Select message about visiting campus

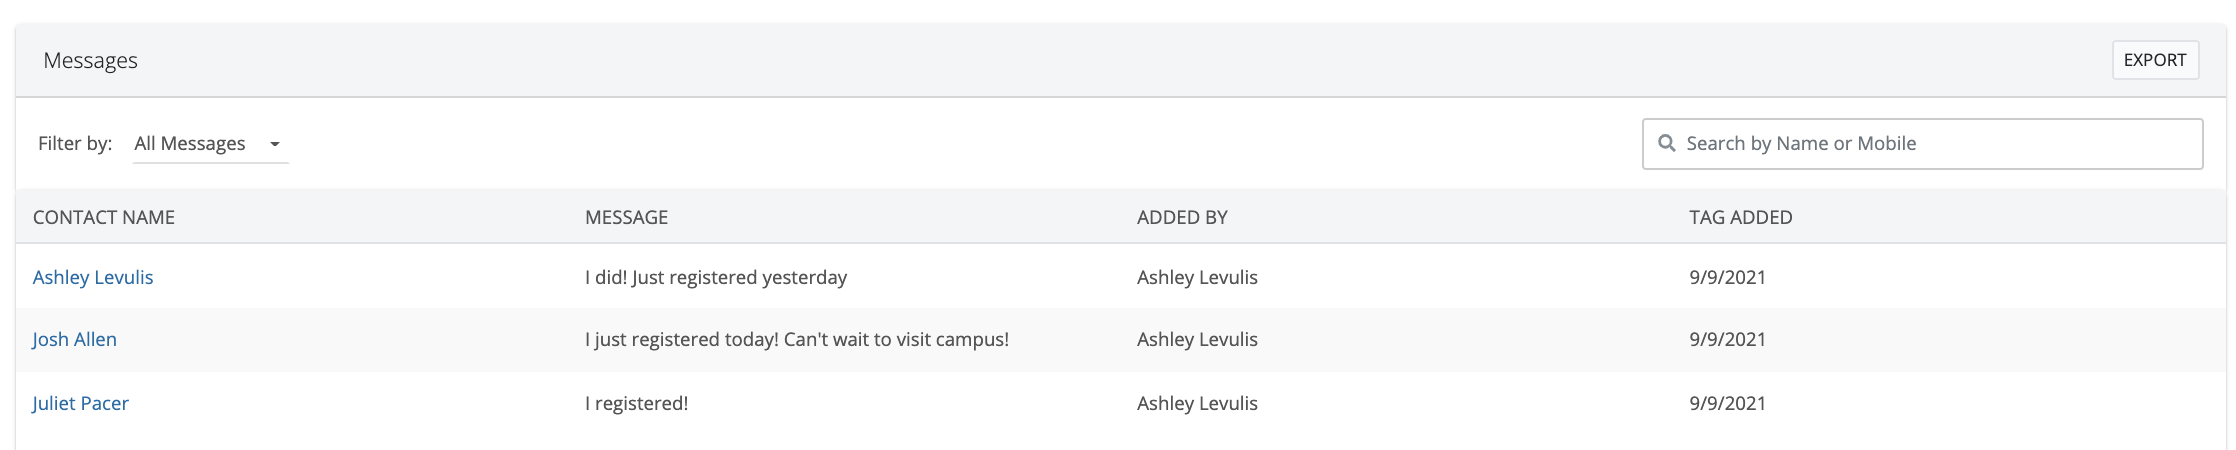pos(797,339)
